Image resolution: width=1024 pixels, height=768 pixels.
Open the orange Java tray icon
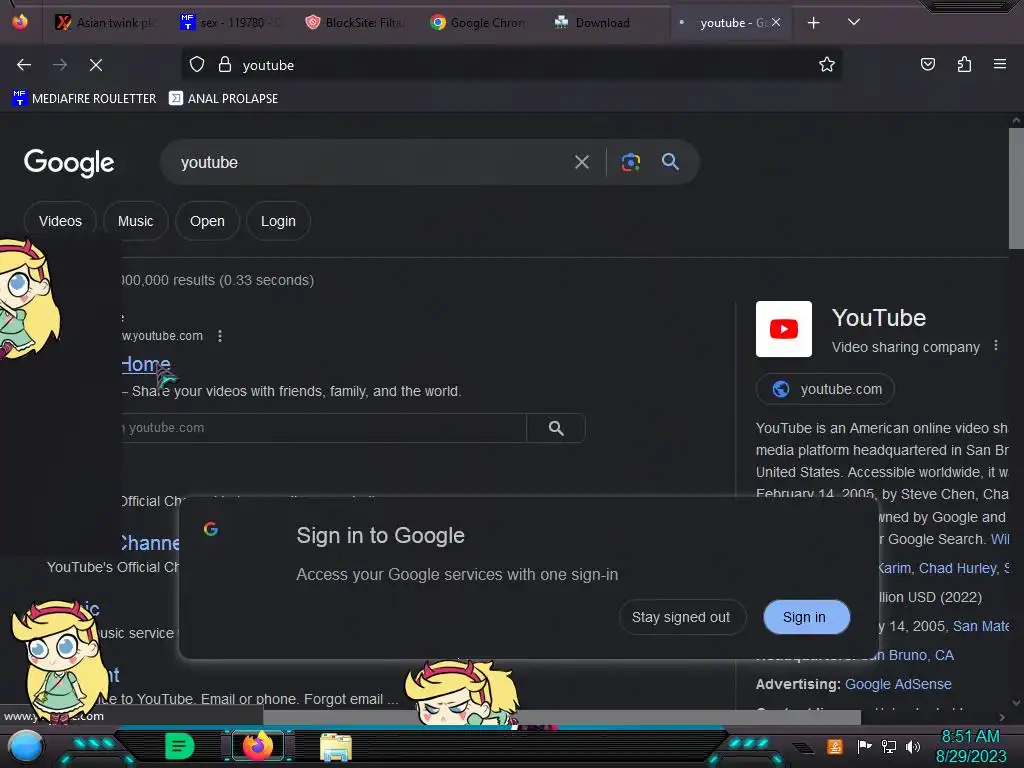tap(835, 746)
